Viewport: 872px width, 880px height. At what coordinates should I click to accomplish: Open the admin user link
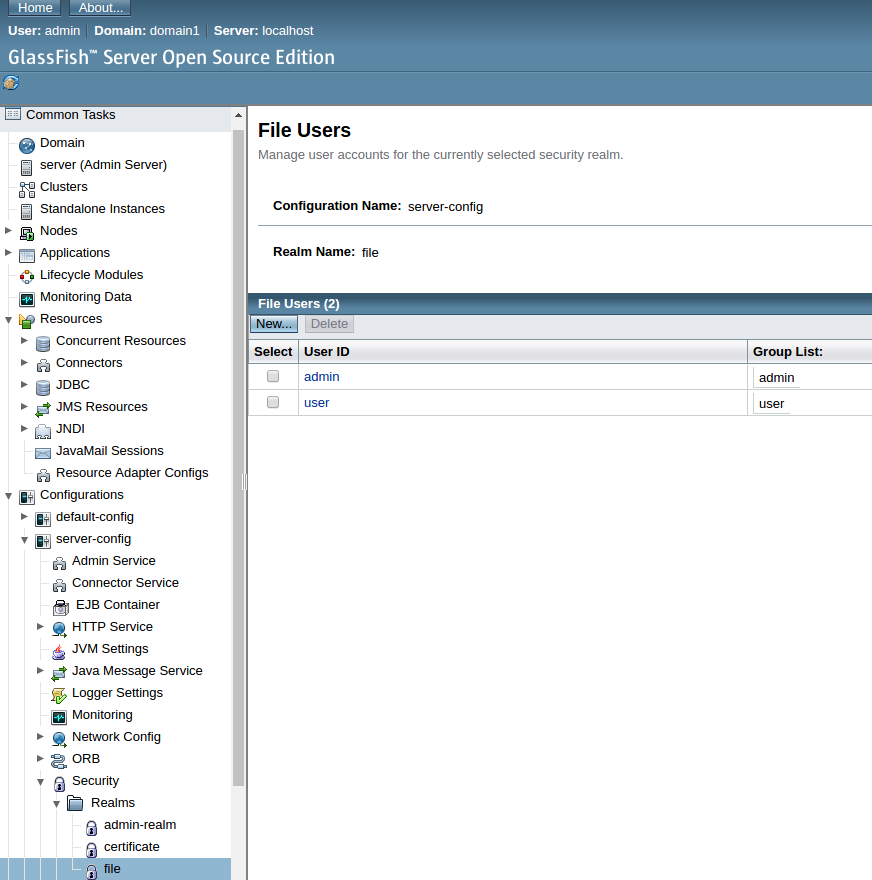click(x=322, y=377)
